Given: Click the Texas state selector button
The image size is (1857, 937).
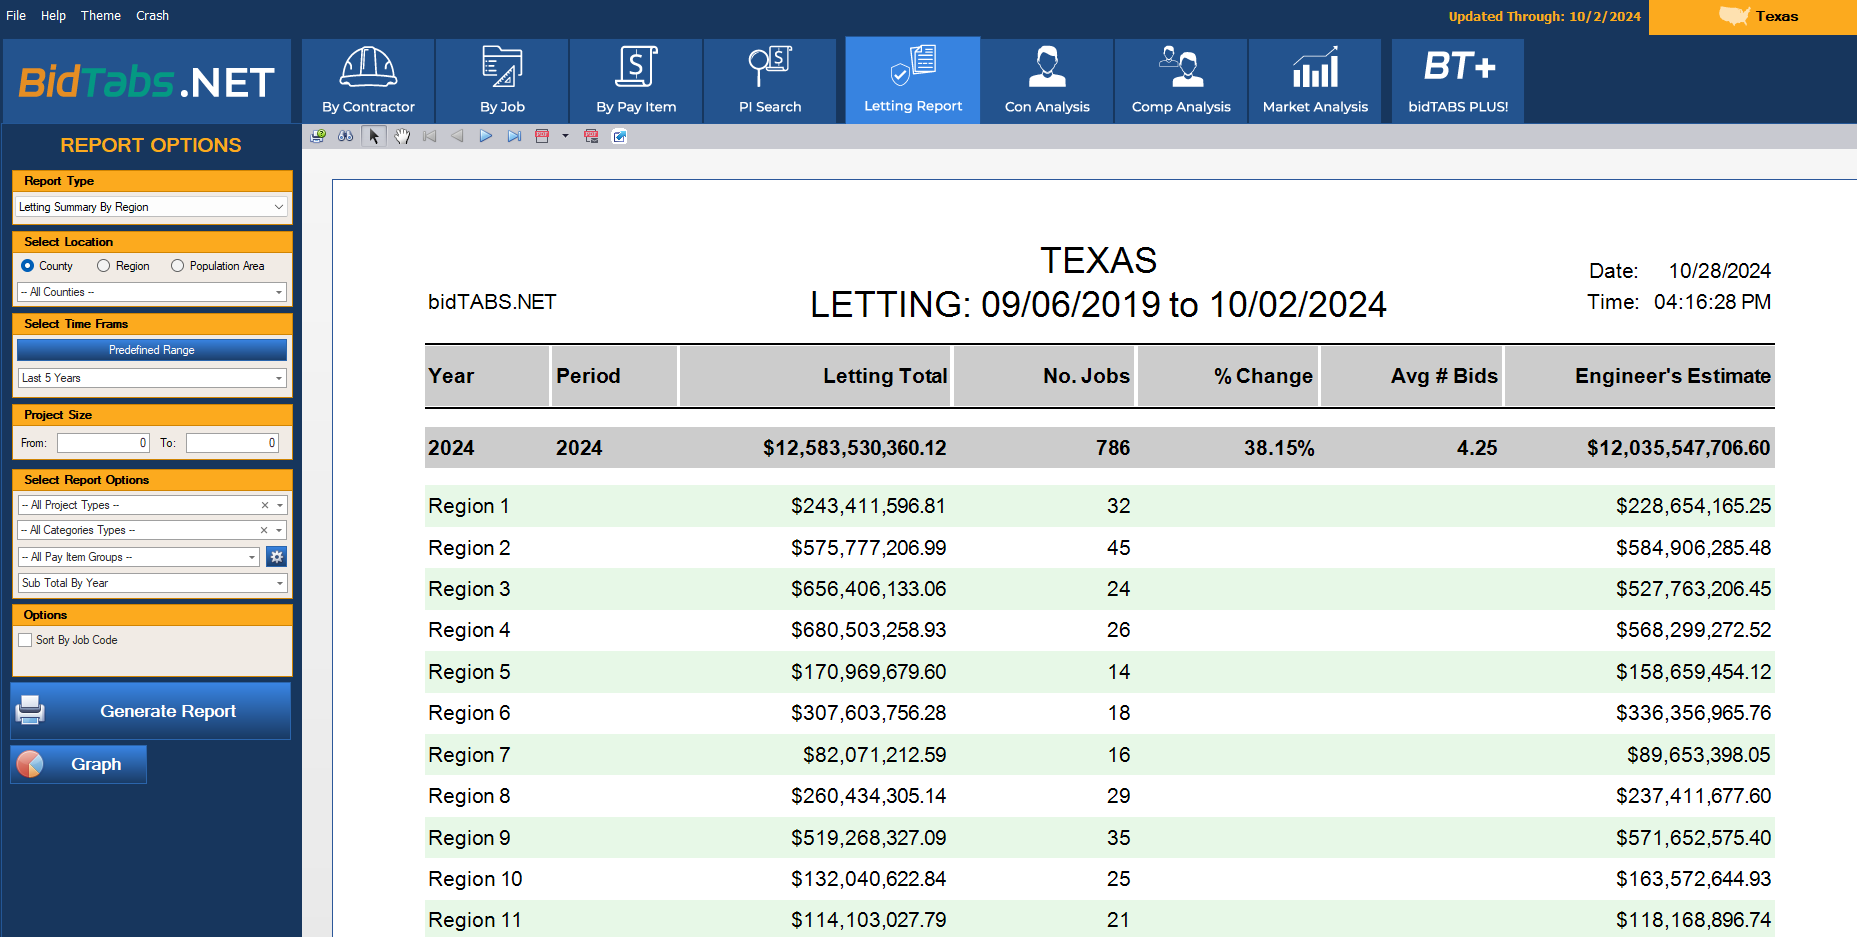Looking at the screenshot, I should [1753, 17].
